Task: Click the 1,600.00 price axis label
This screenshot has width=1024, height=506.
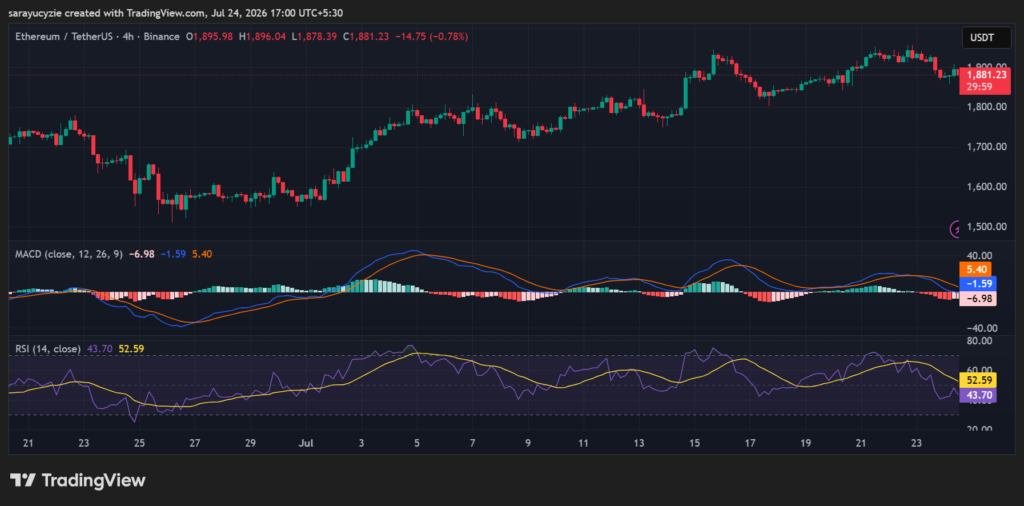Action: (x=986, y=187)
